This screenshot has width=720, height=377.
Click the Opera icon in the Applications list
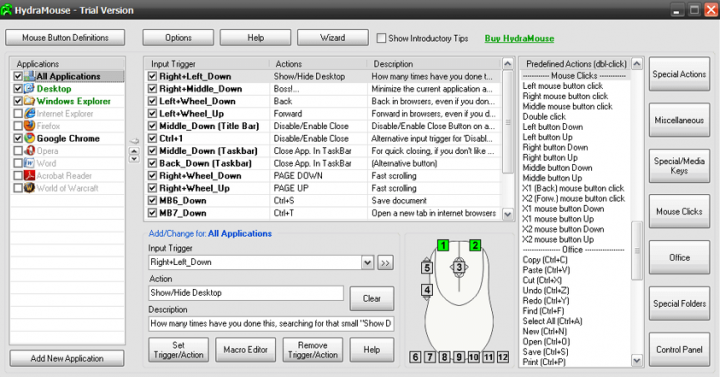[x=29, y=150]
